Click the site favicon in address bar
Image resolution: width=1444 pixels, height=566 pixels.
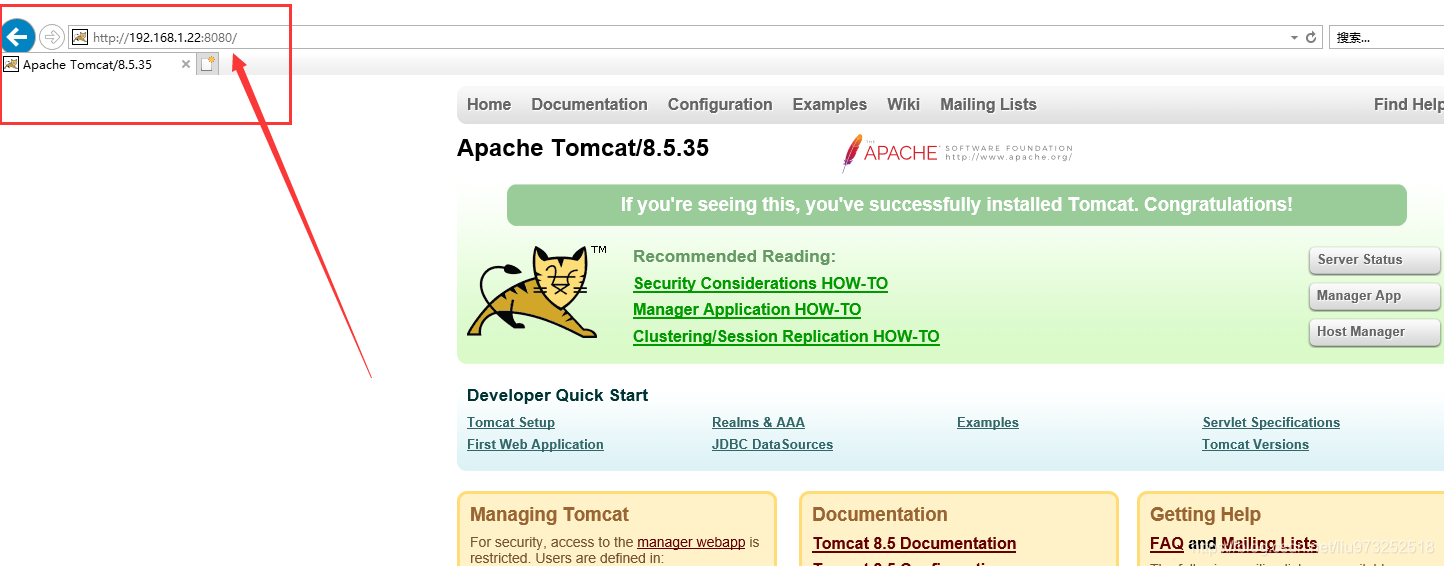[80, 37]
